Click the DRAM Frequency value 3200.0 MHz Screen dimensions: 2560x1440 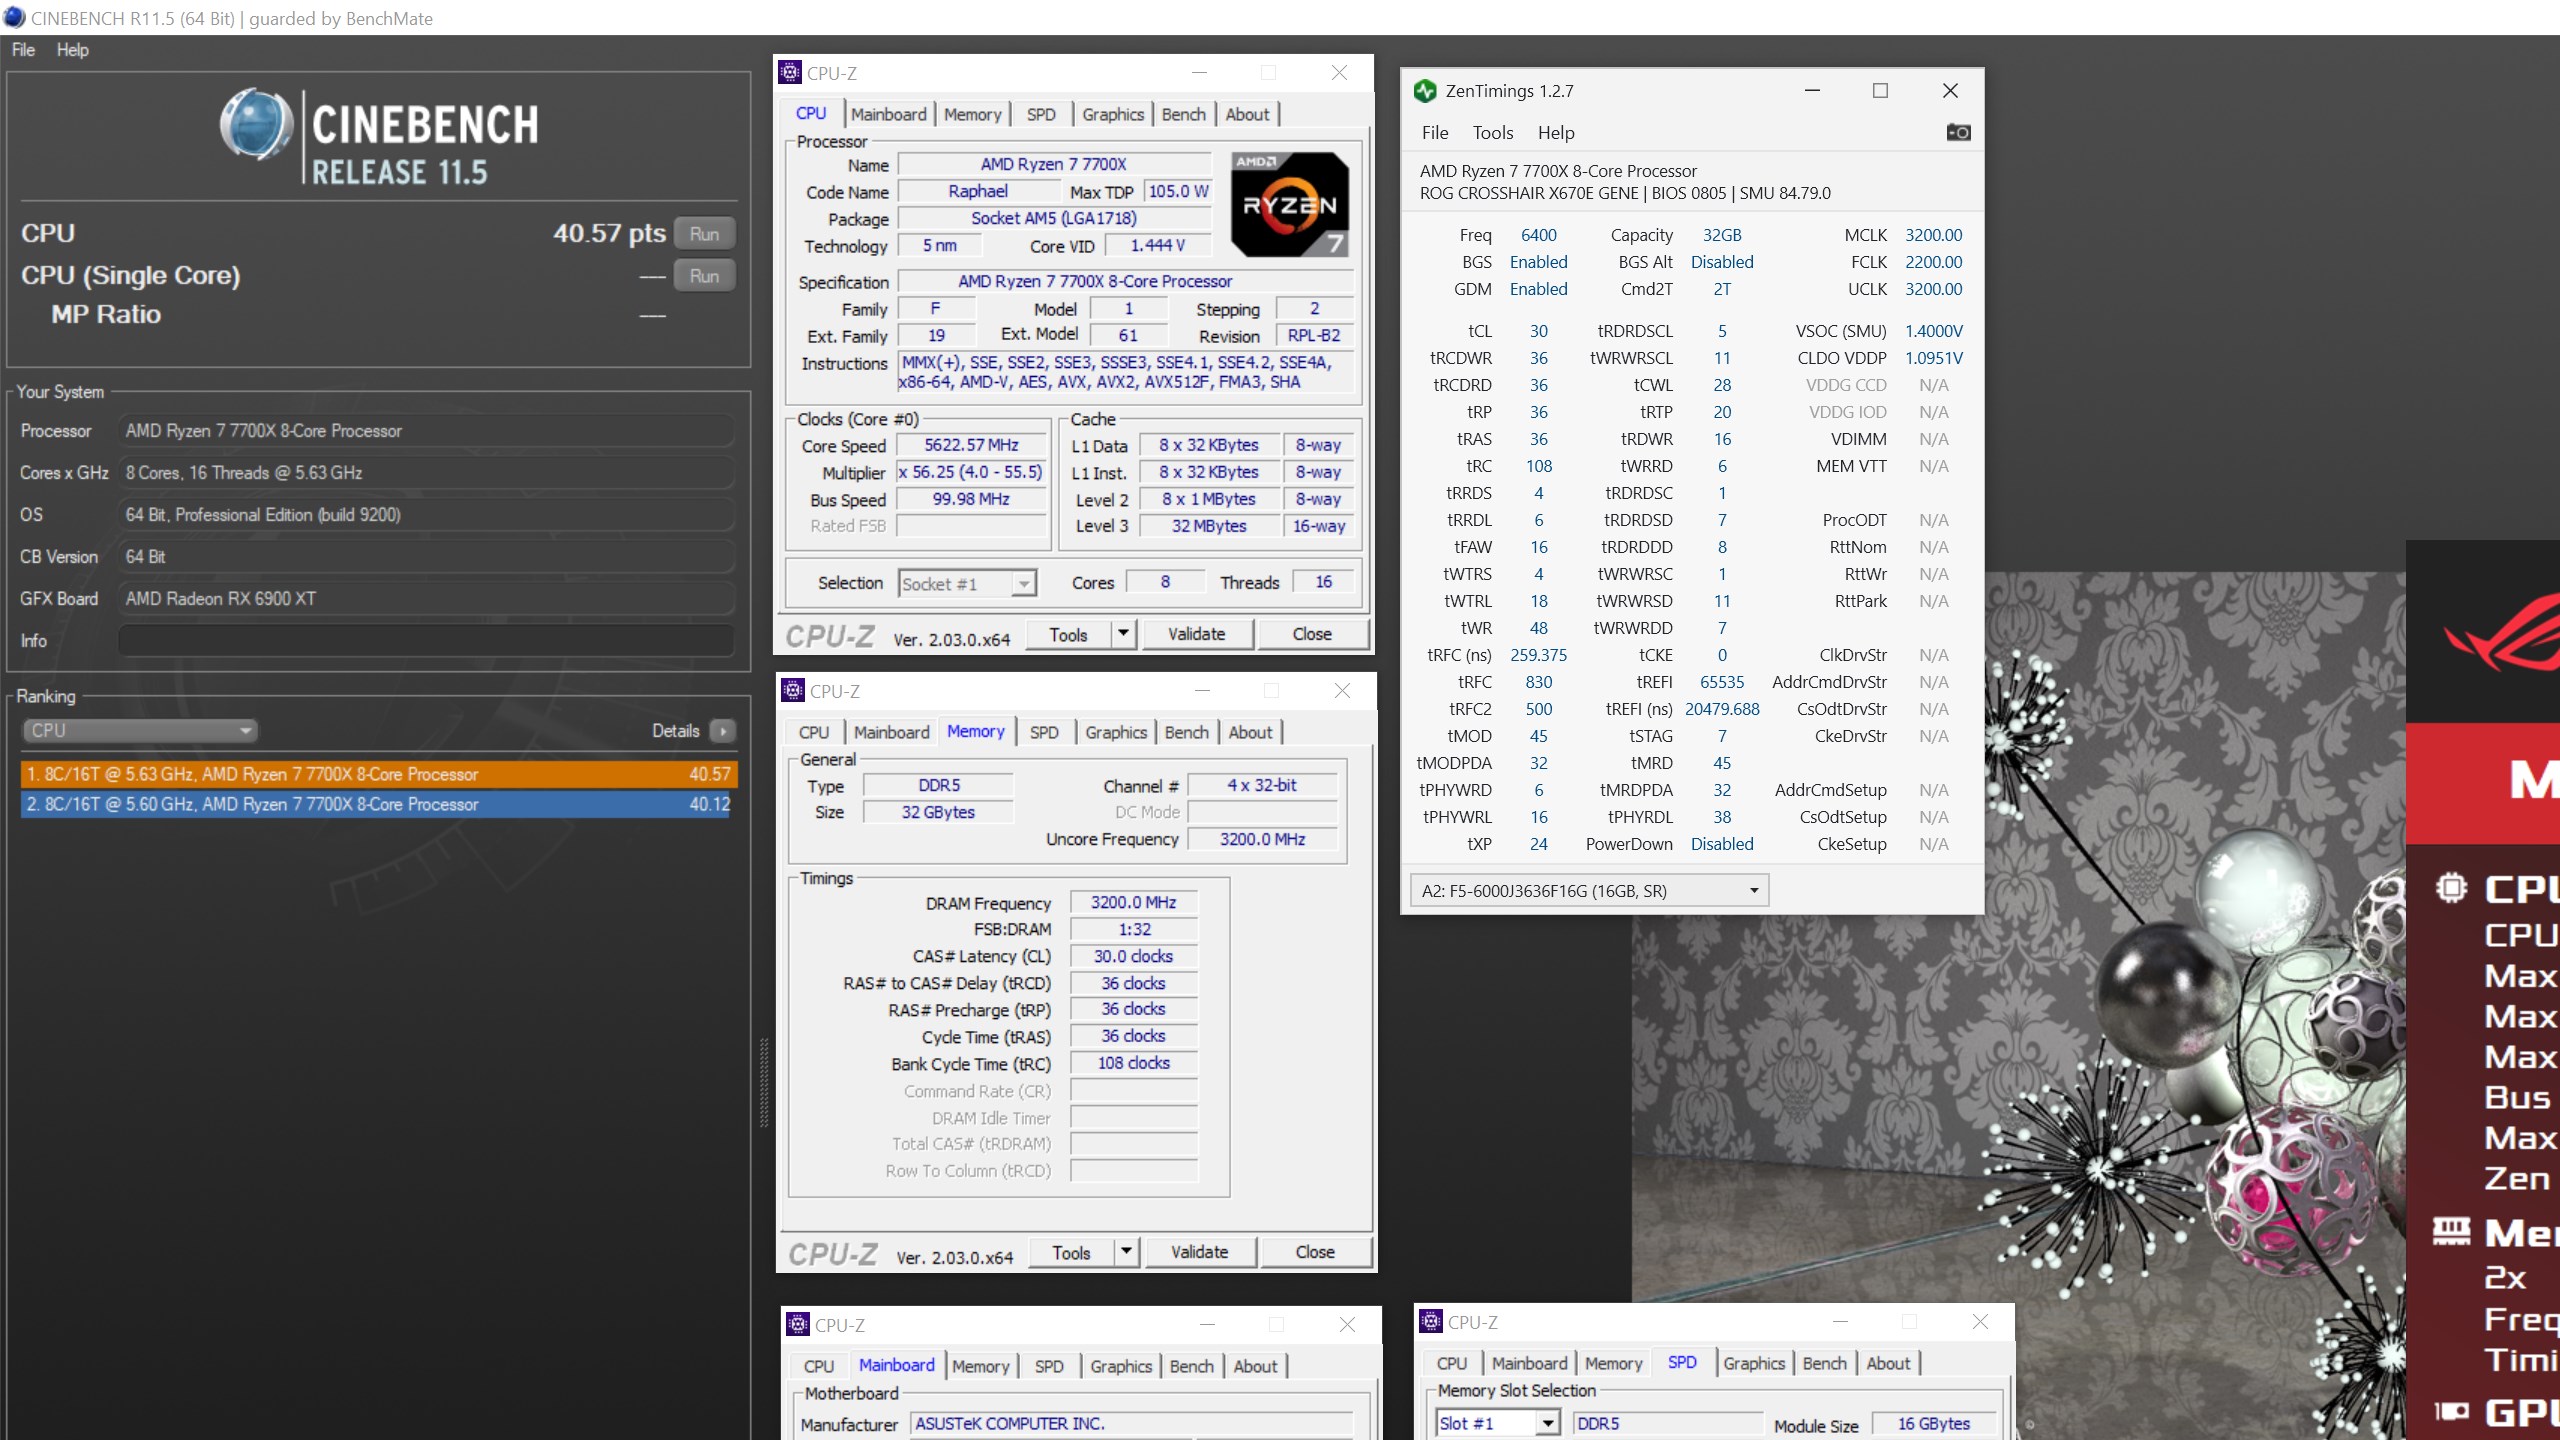pyautogui.click(x=1133, y=902)
